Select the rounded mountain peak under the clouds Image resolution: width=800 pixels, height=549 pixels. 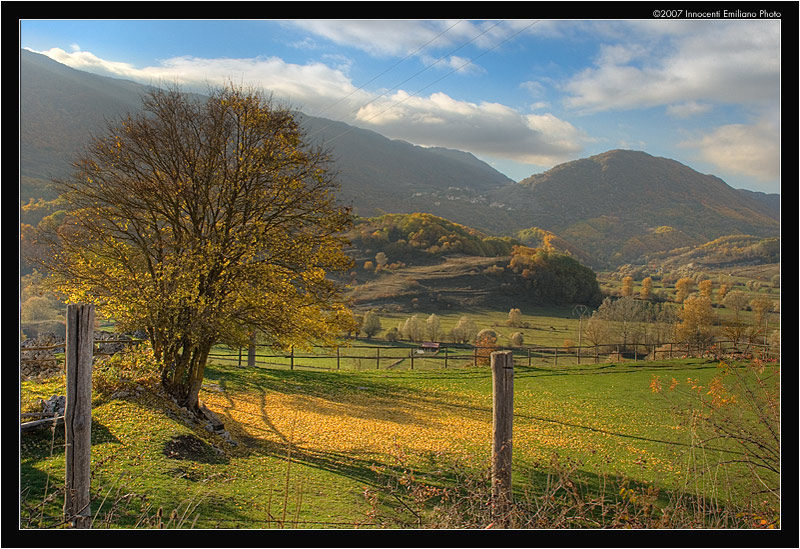pyautogui.click(x=622, y=172)
